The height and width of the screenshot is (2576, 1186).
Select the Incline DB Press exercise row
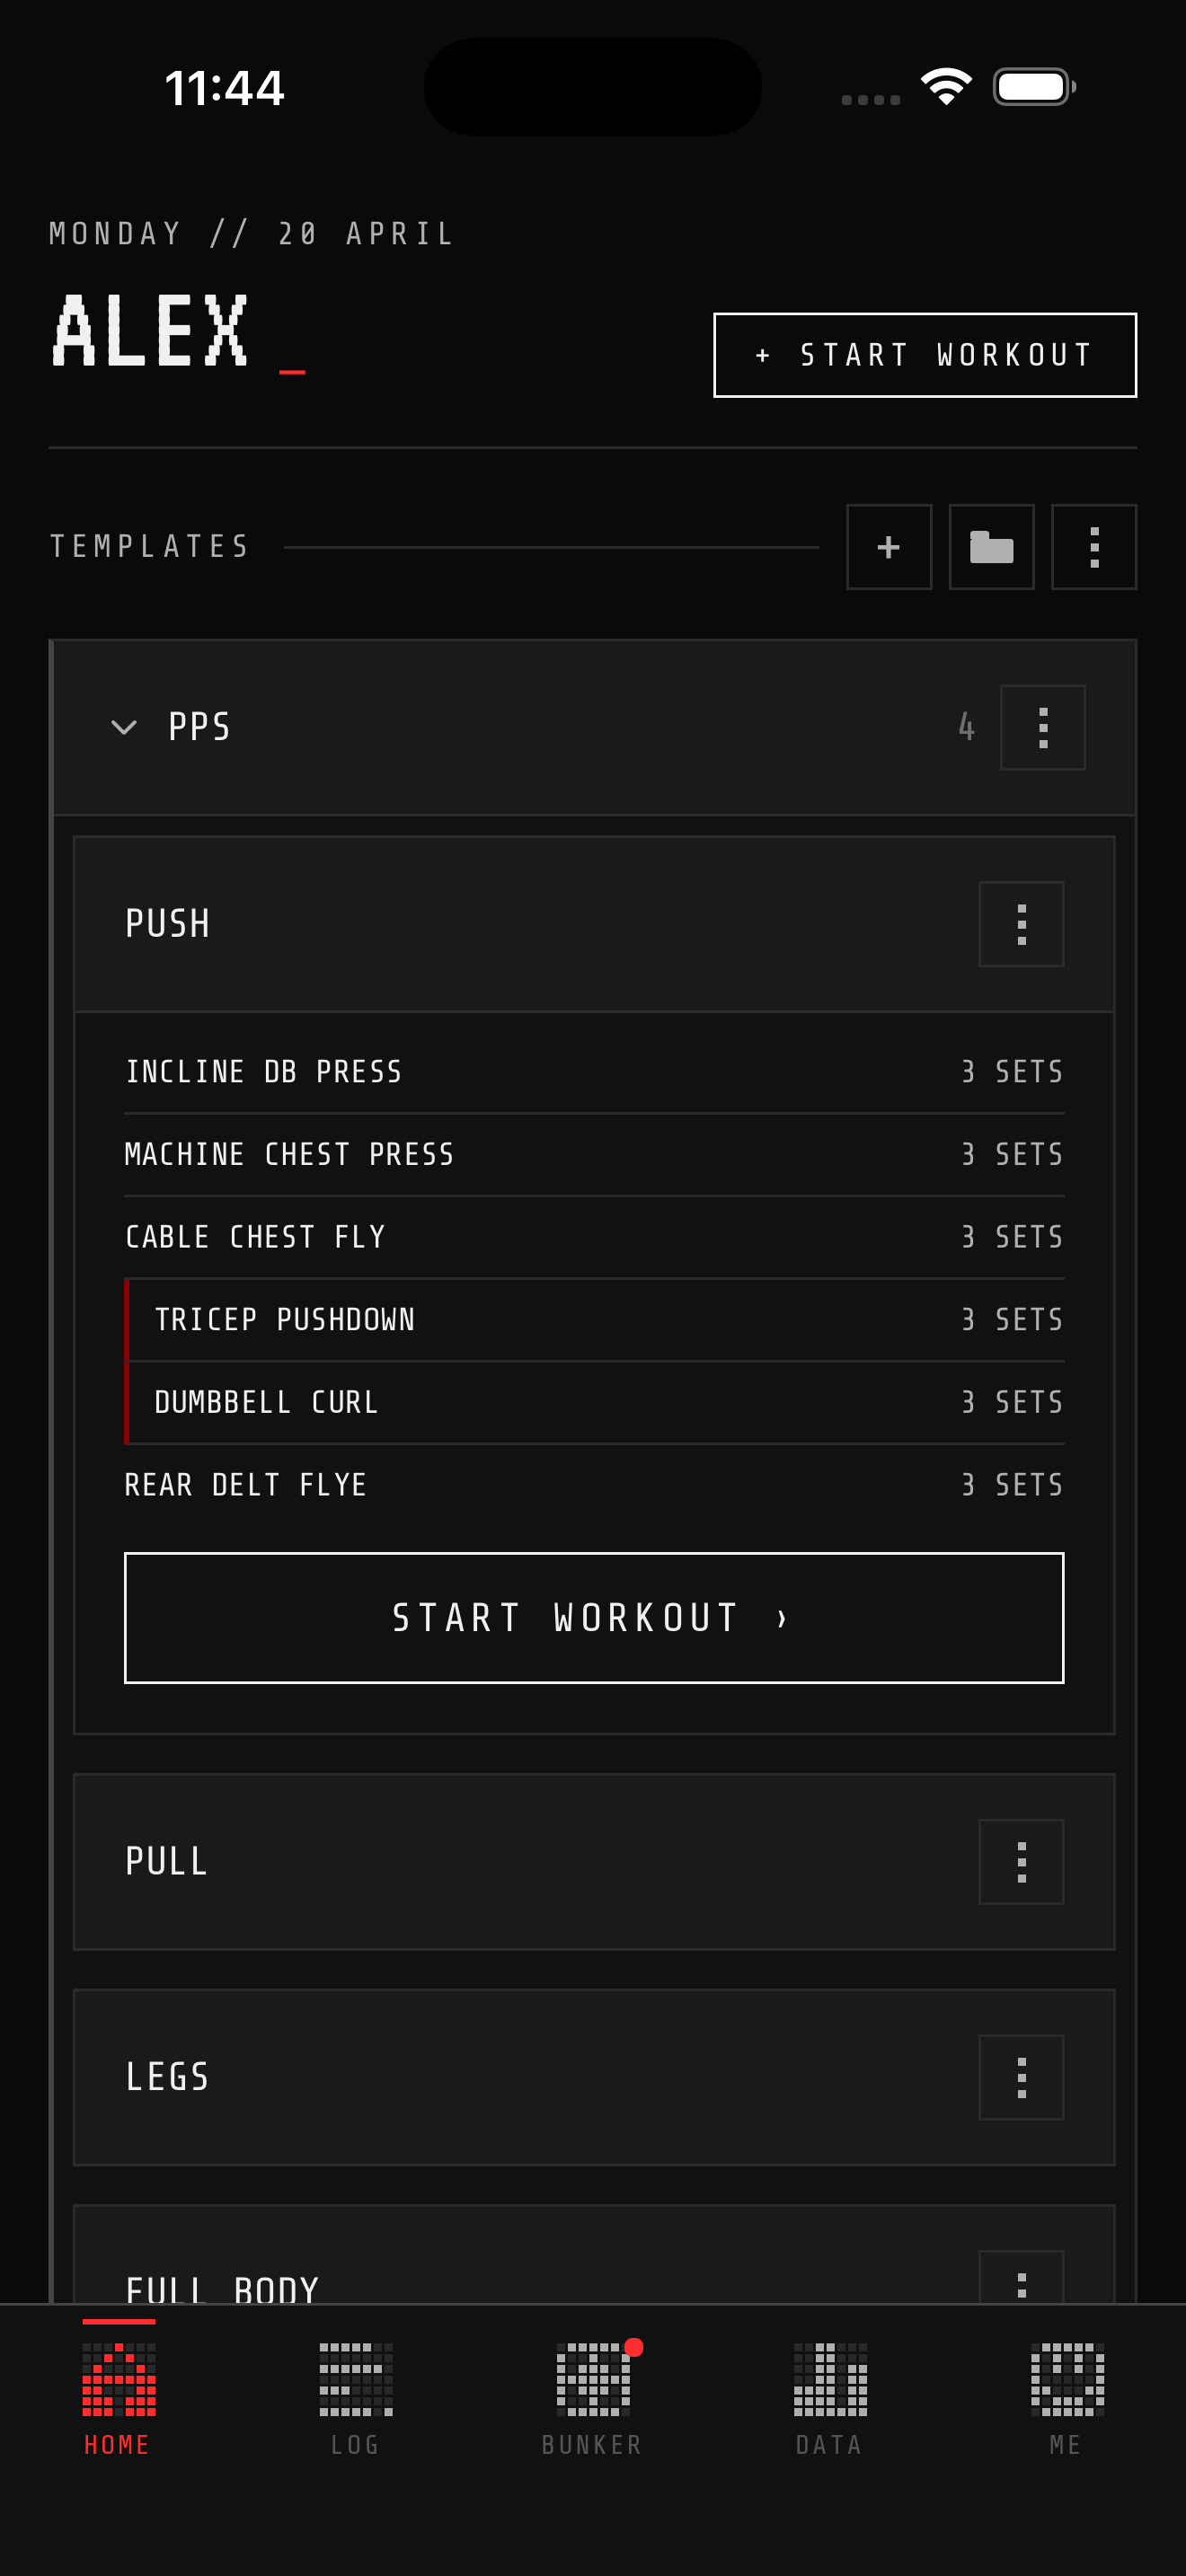click(593, 1072)
